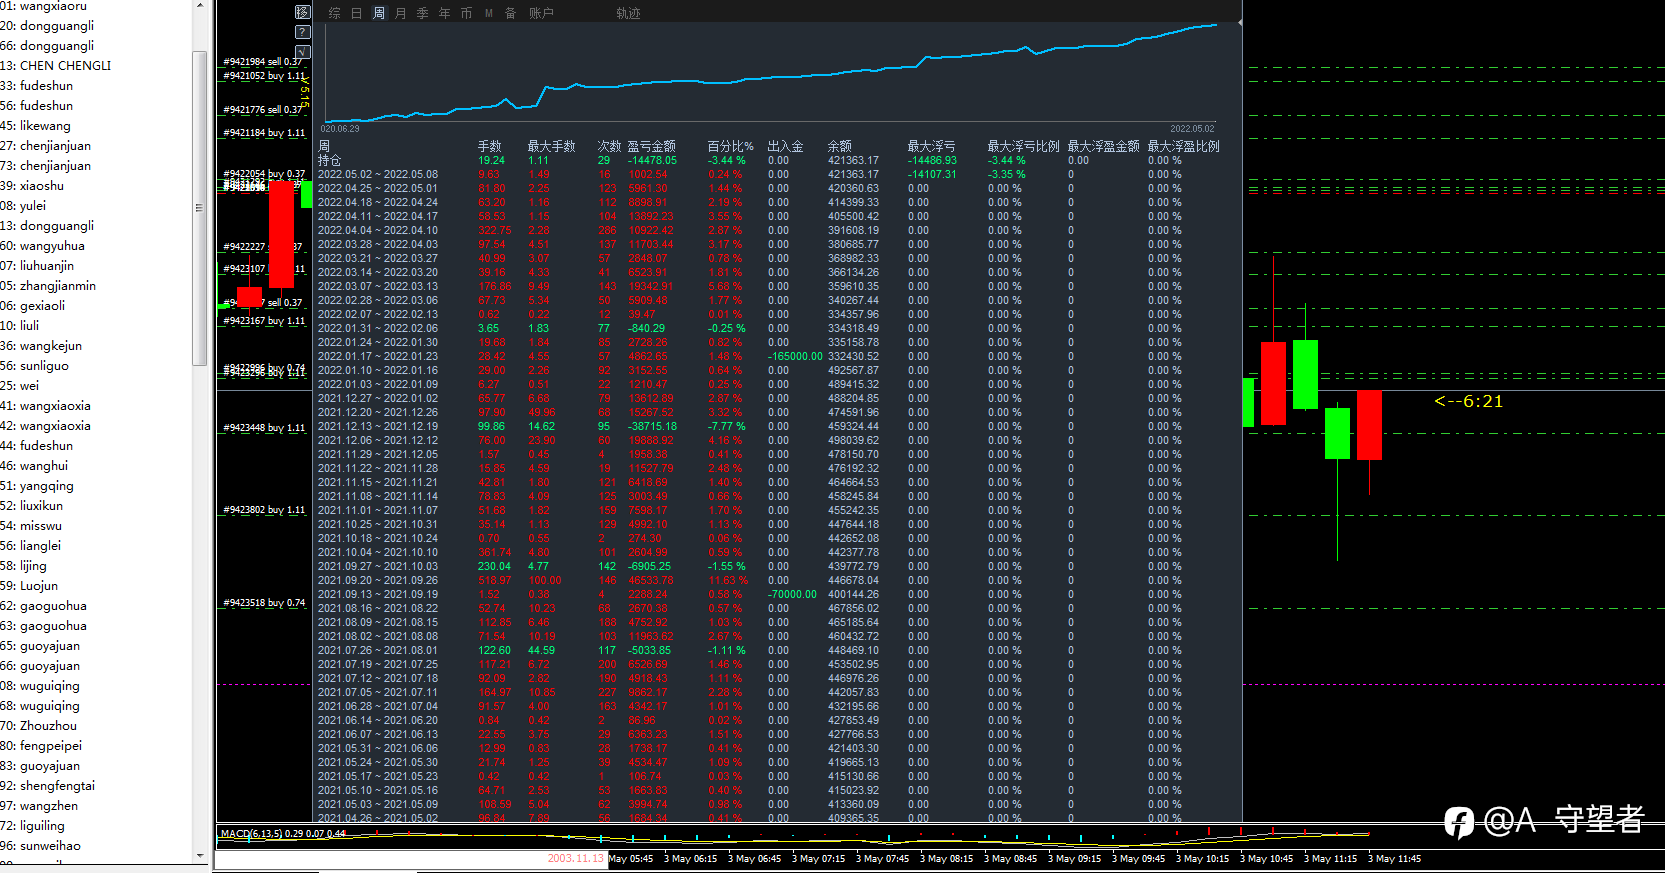The image size is (1665, 873).
Task: Select account 60: wangyuhua
Action: pyautogui.click(x=43, y=246)
